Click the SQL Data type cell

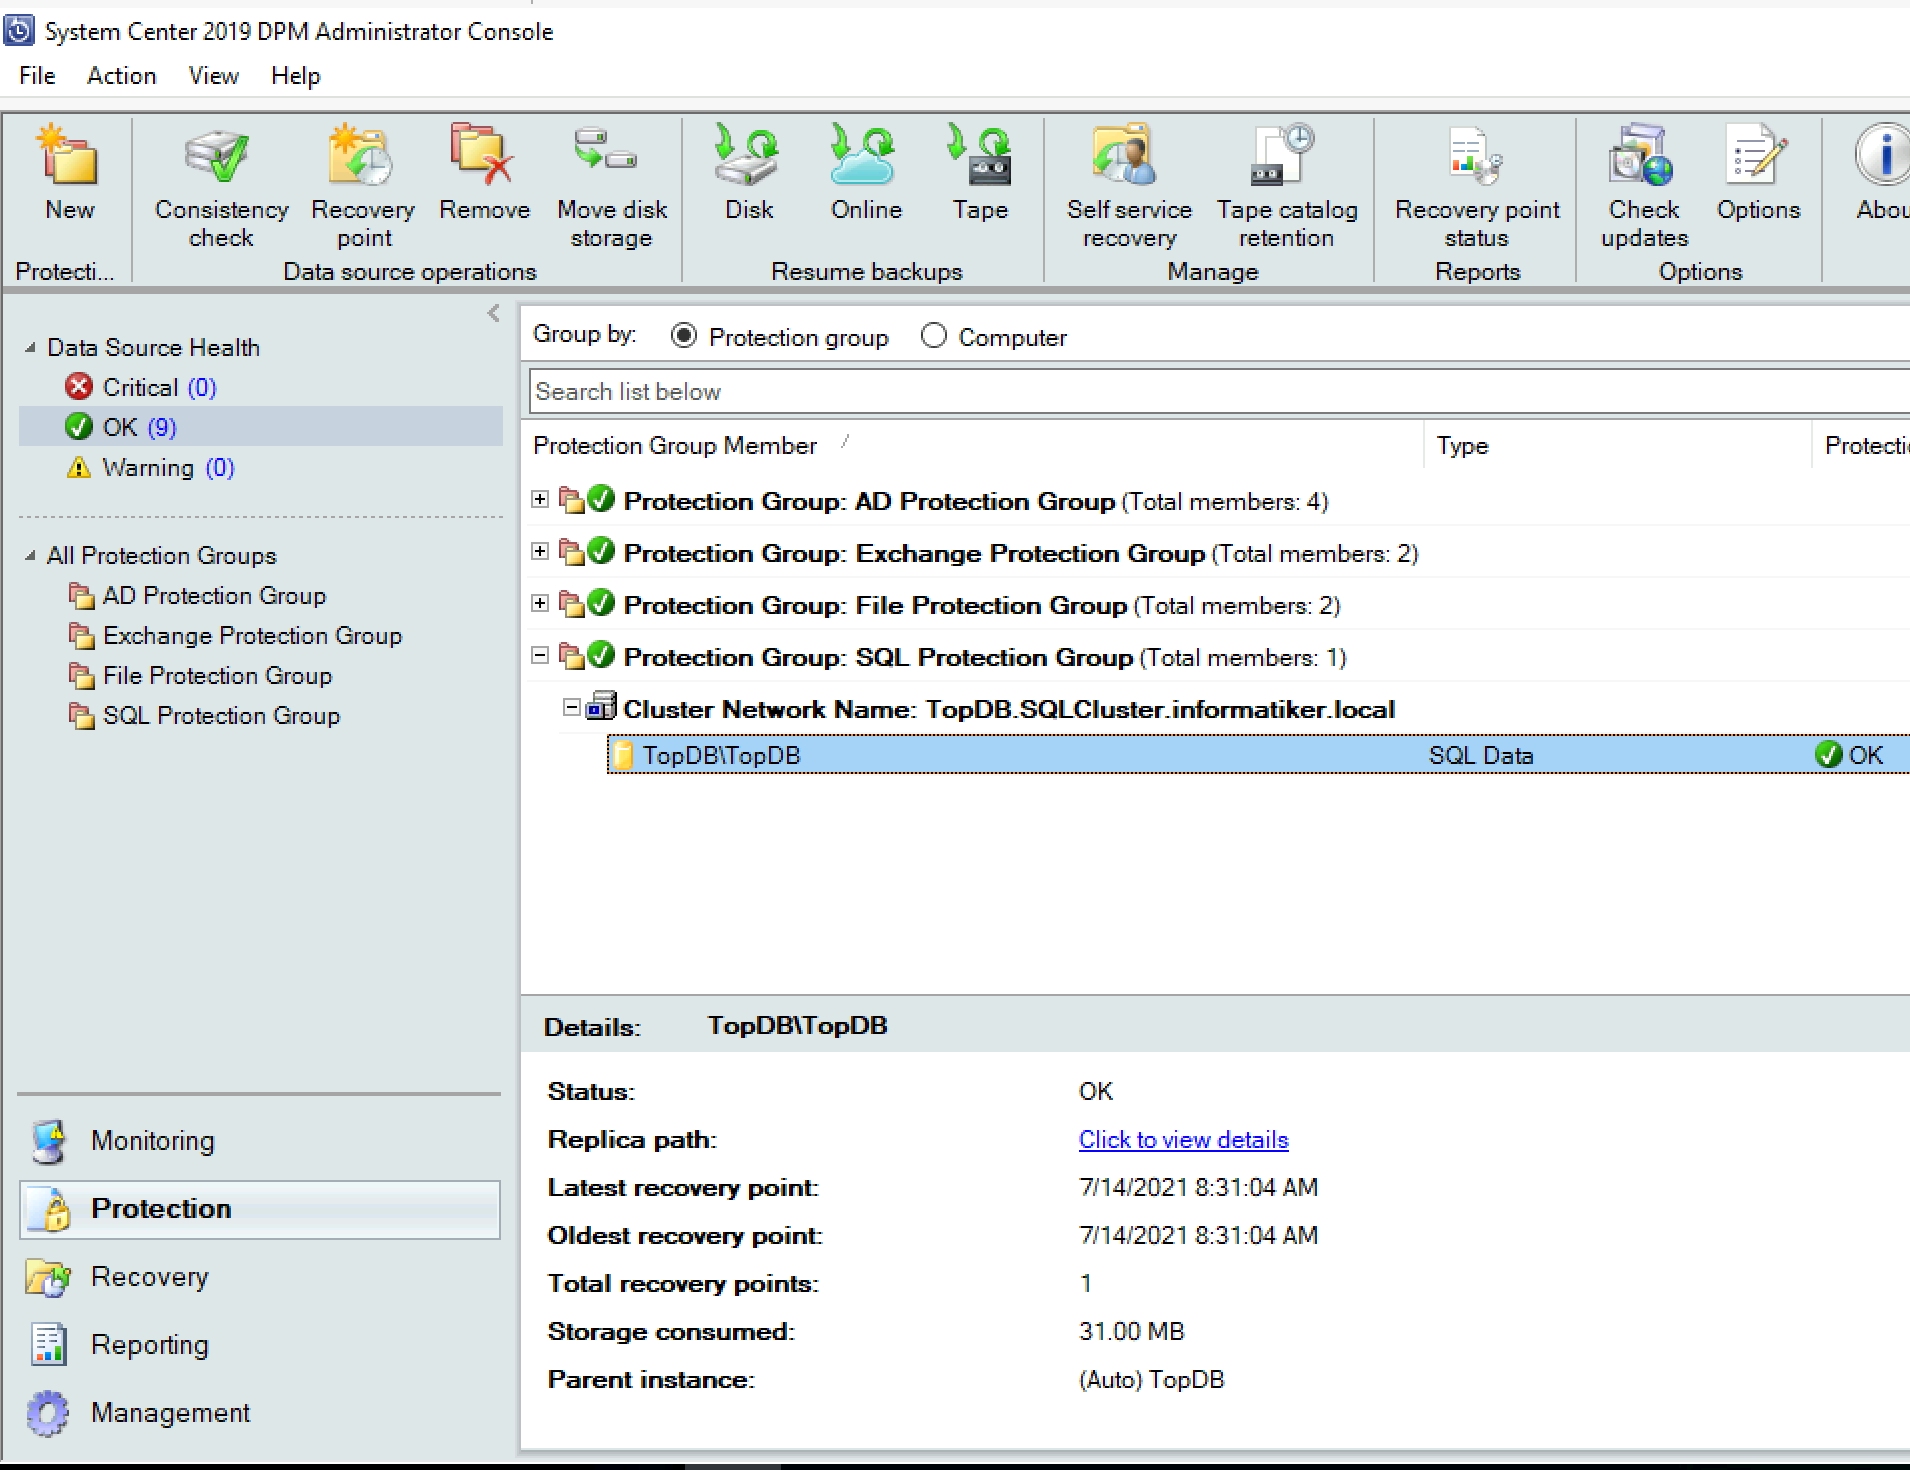[x=1480, y=755]
